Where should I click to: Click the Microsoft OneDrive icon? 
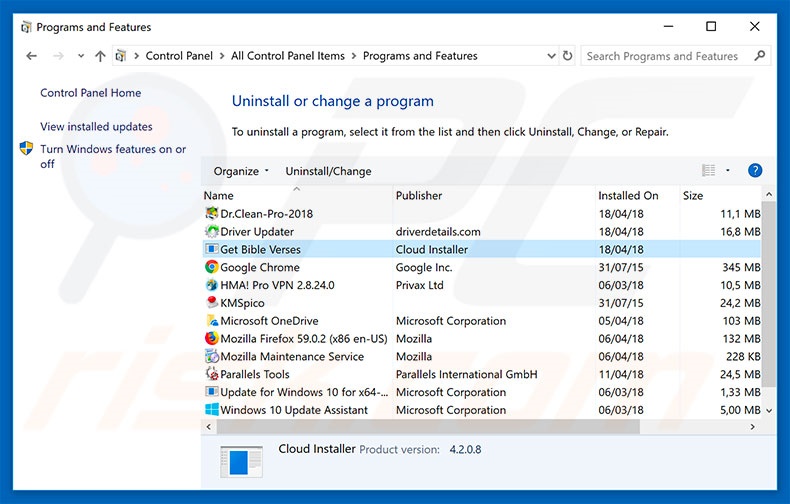[212, 321]
